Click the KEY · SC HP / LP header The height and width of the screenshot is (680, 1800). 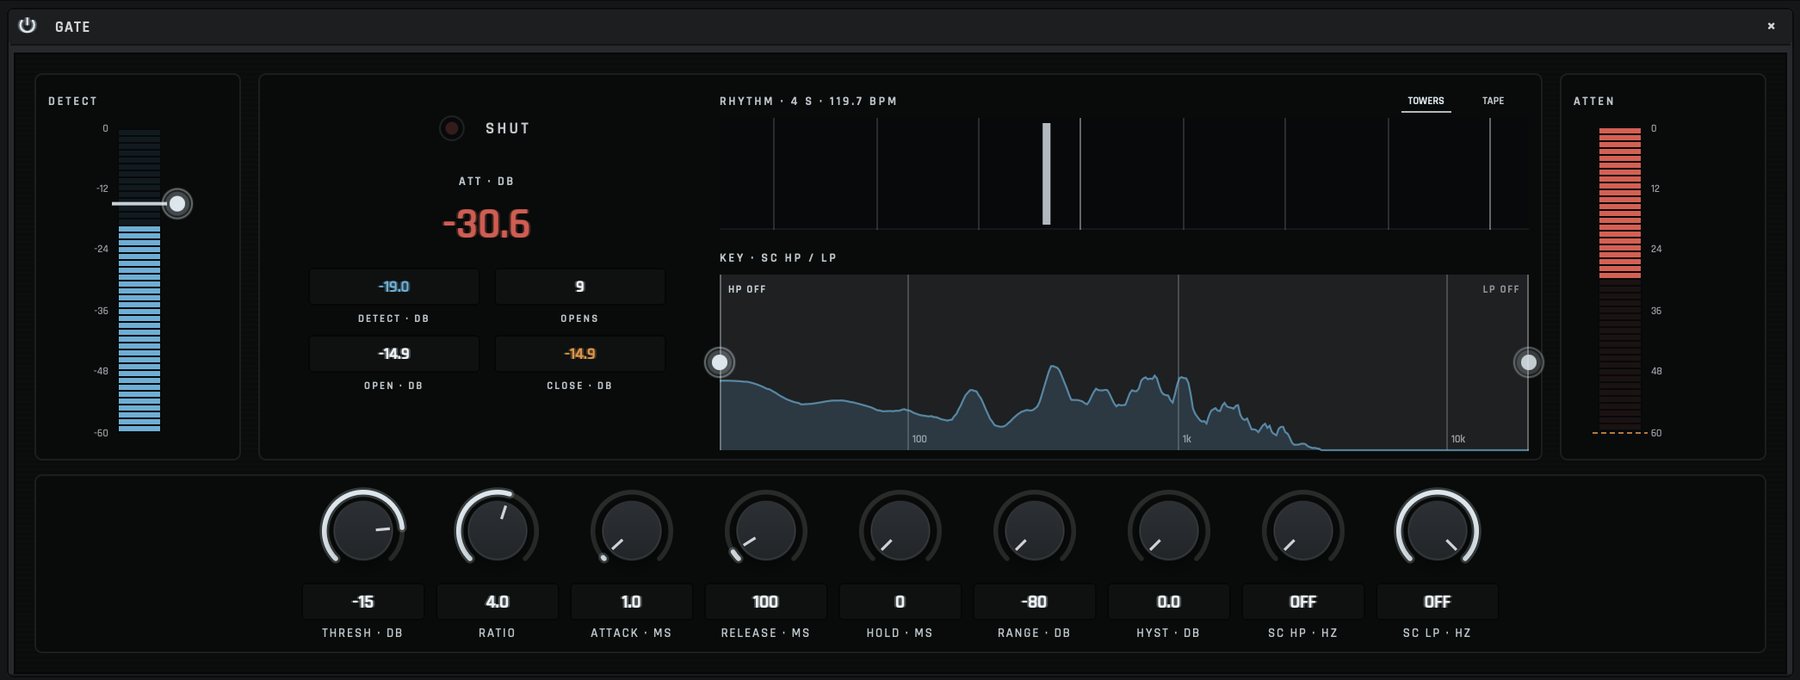coord(778,258)
